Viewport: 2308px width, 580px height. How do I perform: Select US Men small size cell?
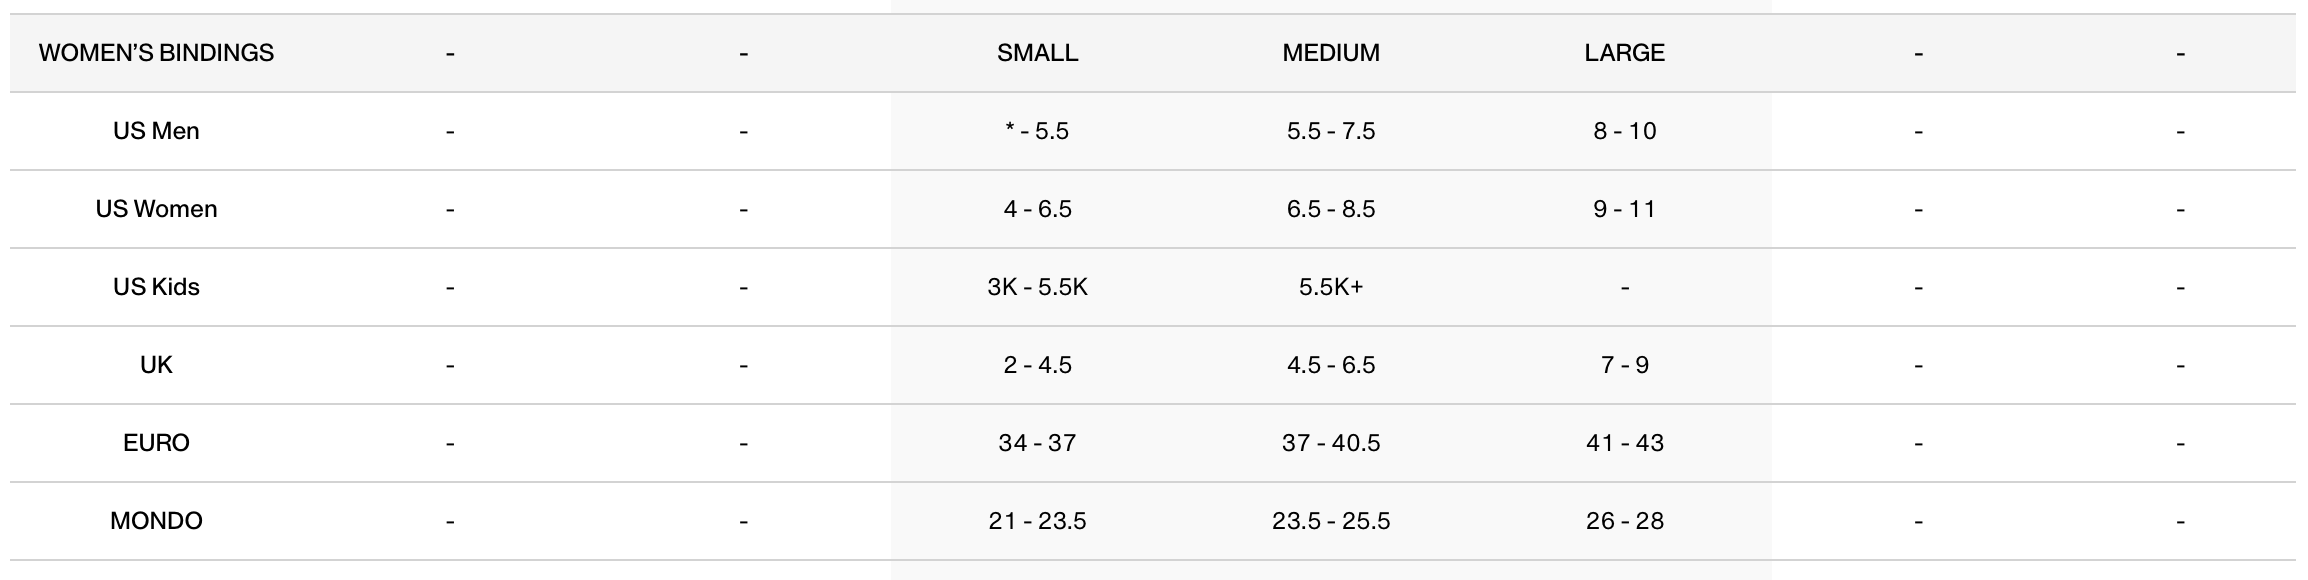[x=1037, y=131]
